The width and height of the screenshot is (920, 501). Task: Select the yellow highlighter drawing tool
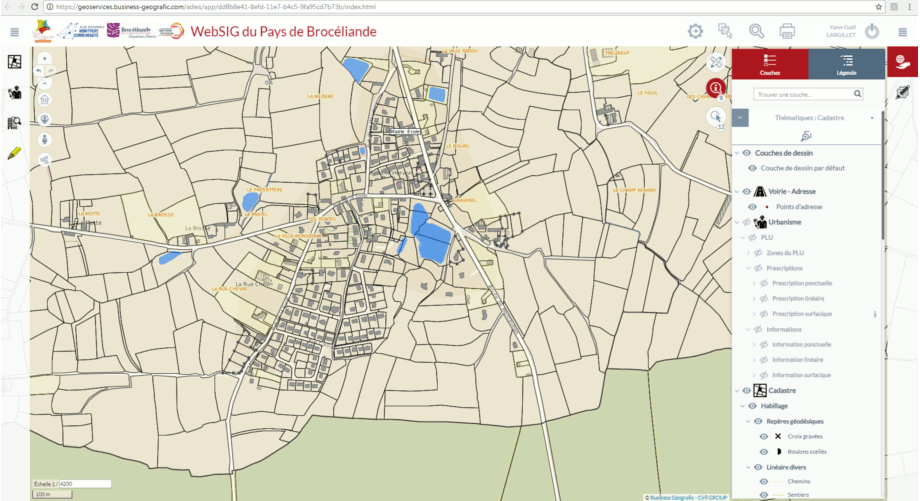coord(15,154)
